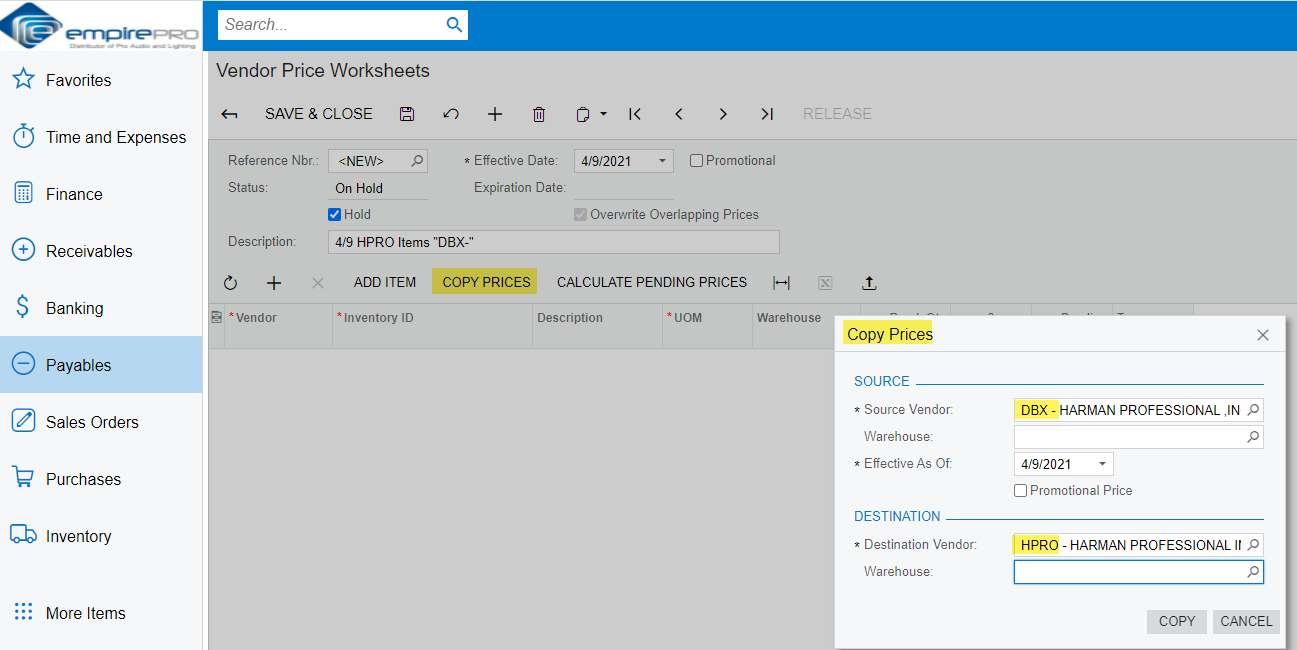Open the Source Vendor lookup

point(1253,410)
